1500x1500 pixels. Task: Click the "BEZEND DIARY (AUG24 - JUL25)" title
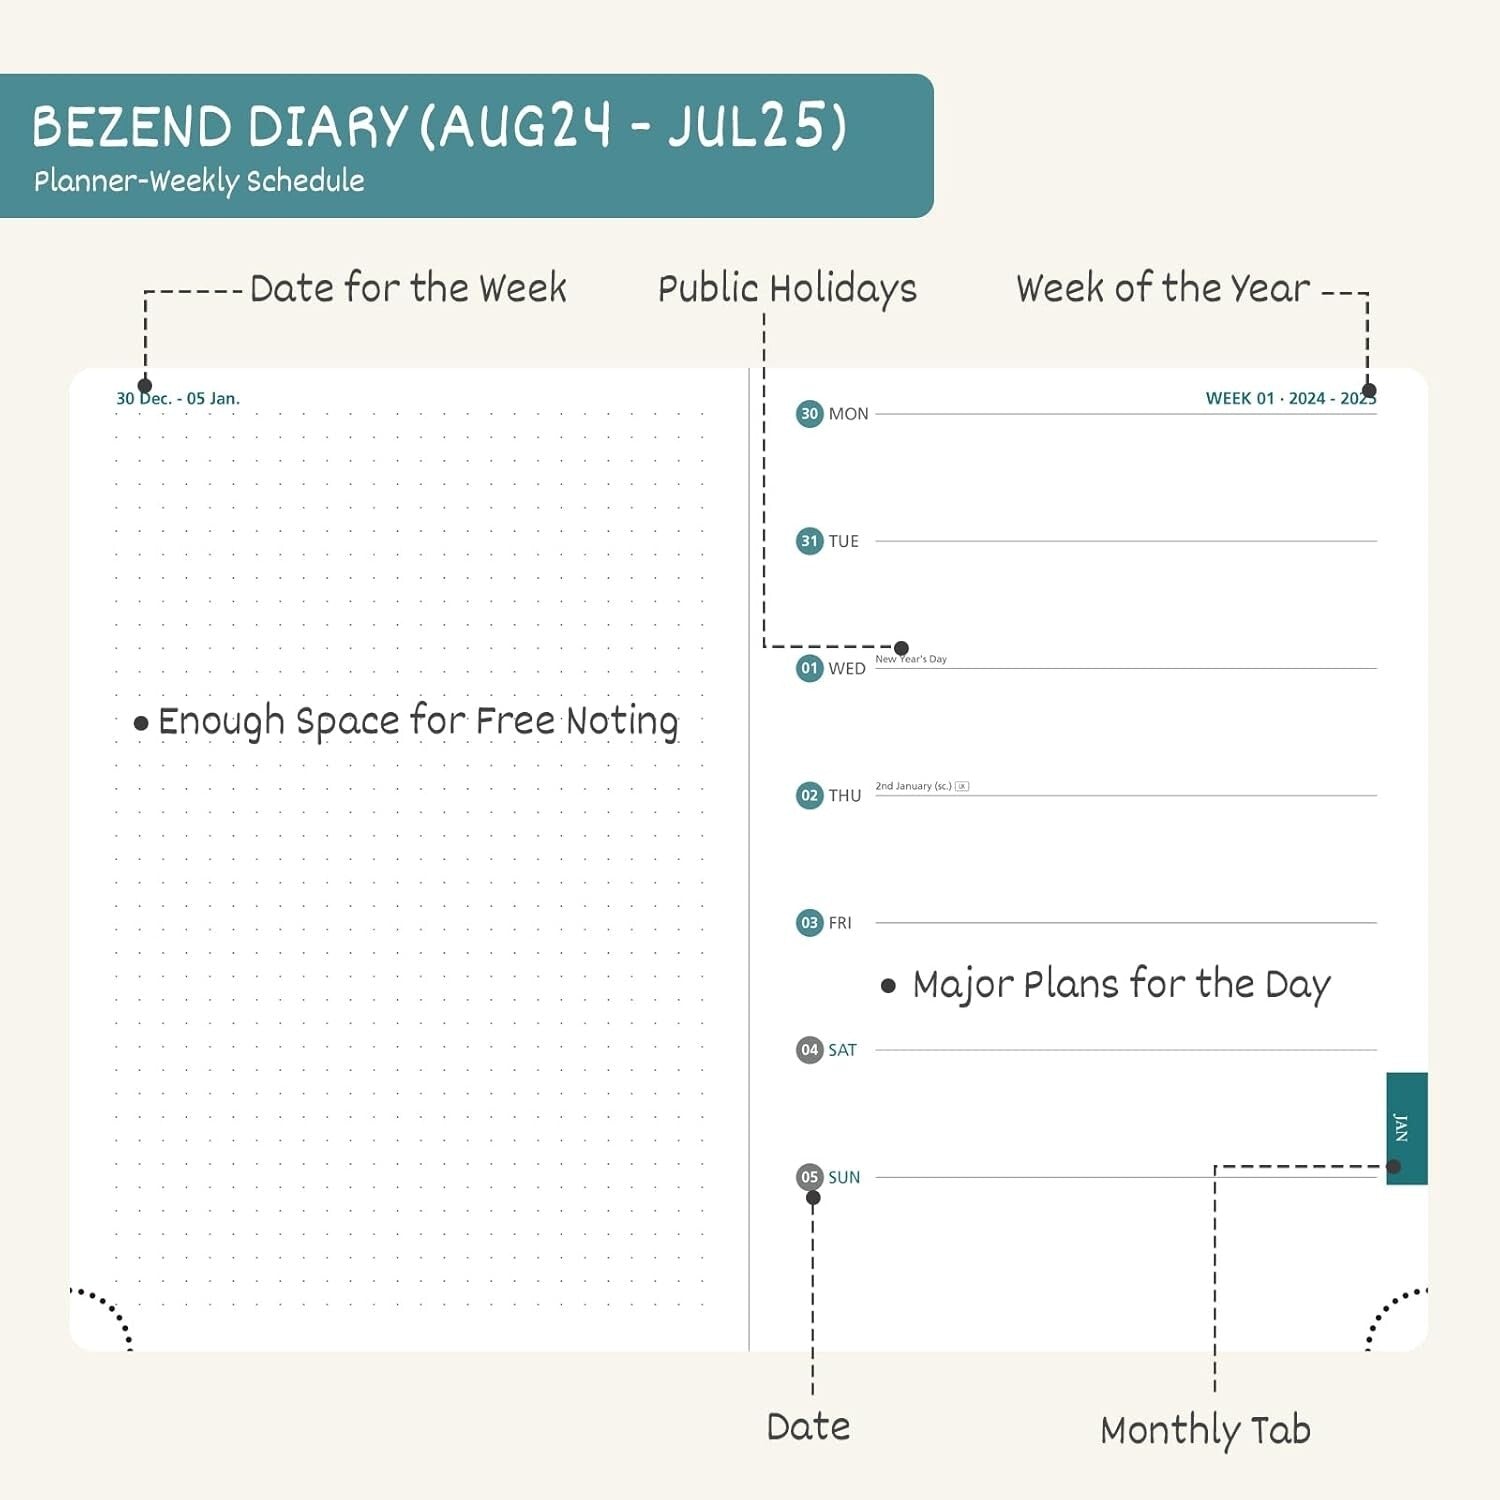(439, 127)
